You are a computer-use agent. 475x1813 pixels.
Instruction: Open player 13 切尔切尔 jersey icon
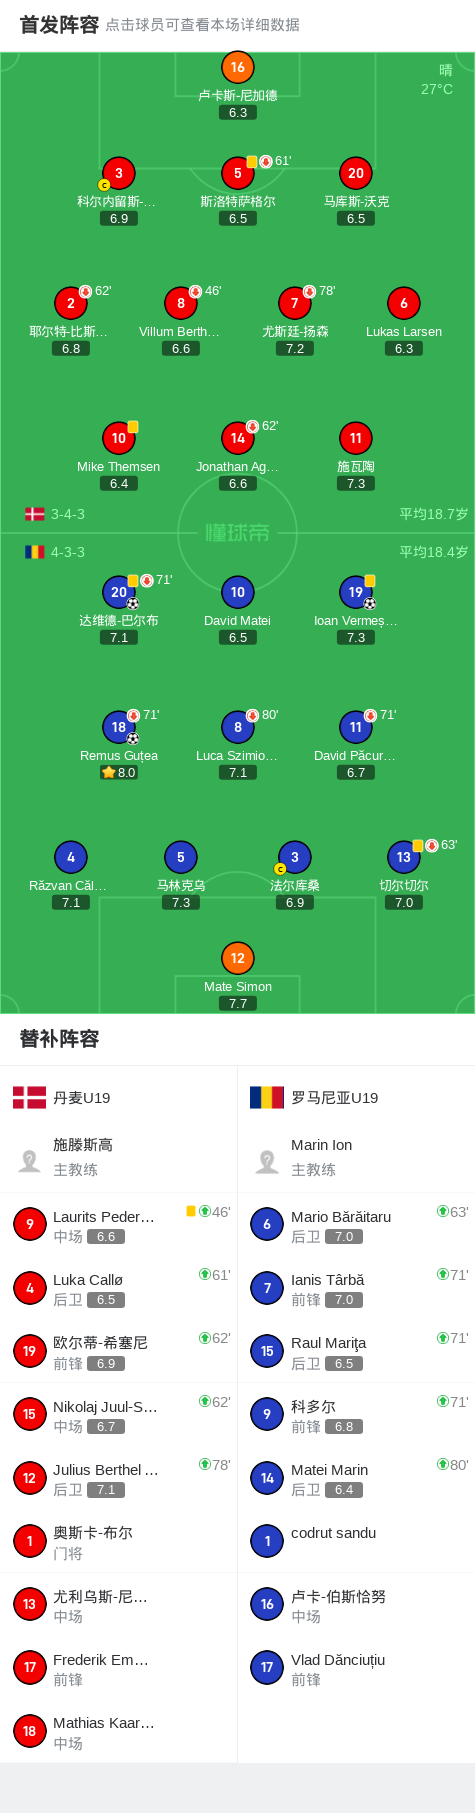click(x=404, y=857)
